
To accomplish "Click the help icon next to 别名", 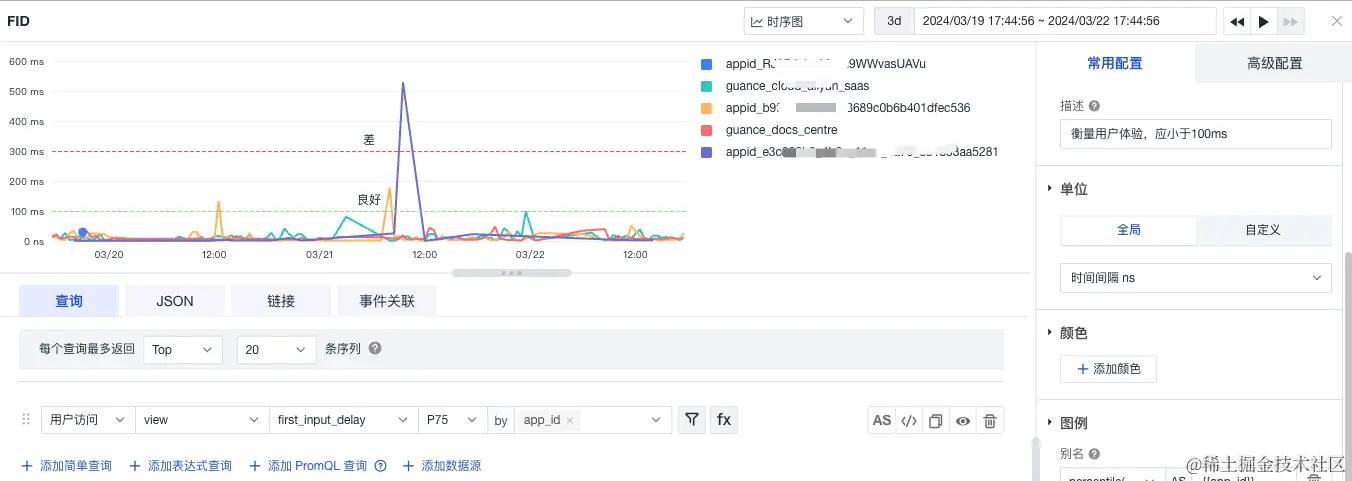I will 1094,454.
